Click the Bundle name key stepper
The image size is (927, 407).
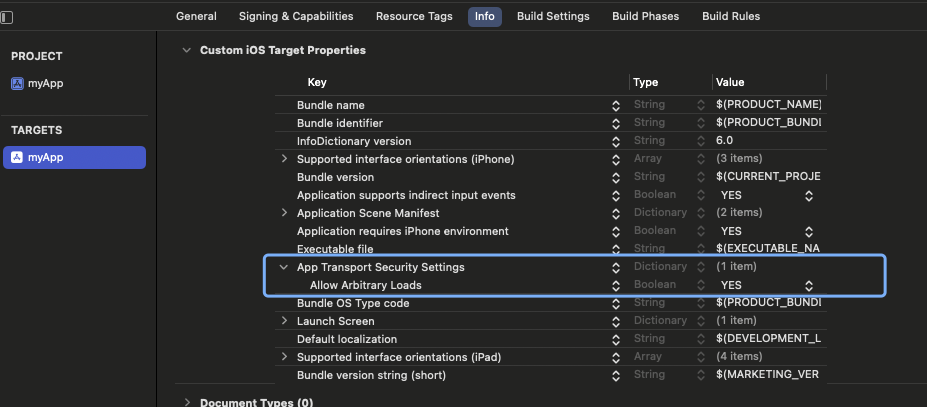615,105
